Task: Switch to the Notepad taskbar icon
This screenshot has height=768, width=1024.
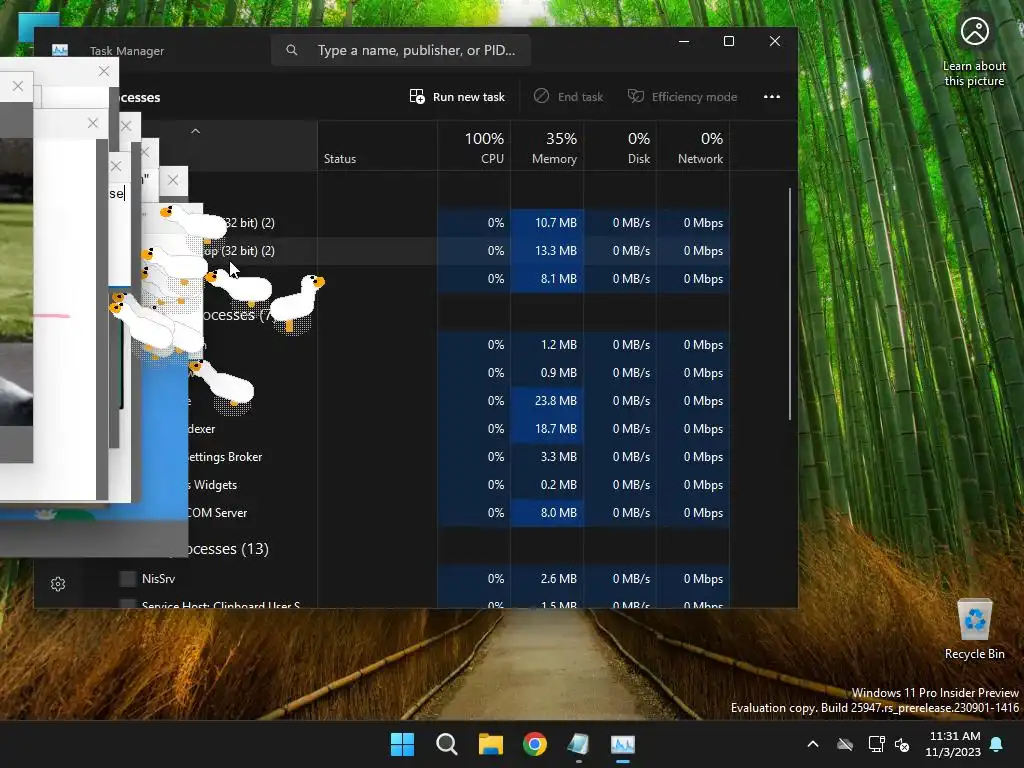Action: pos(579,744)
